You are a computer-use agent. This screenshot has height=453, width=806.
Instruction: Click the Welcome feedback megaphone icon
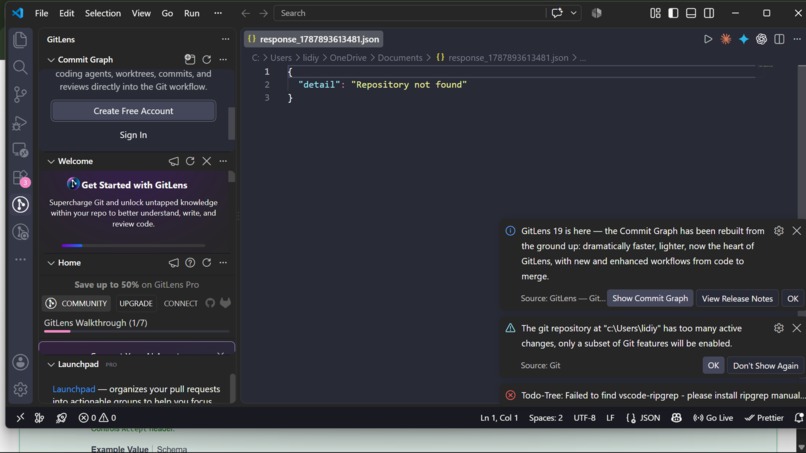[174, 161]
